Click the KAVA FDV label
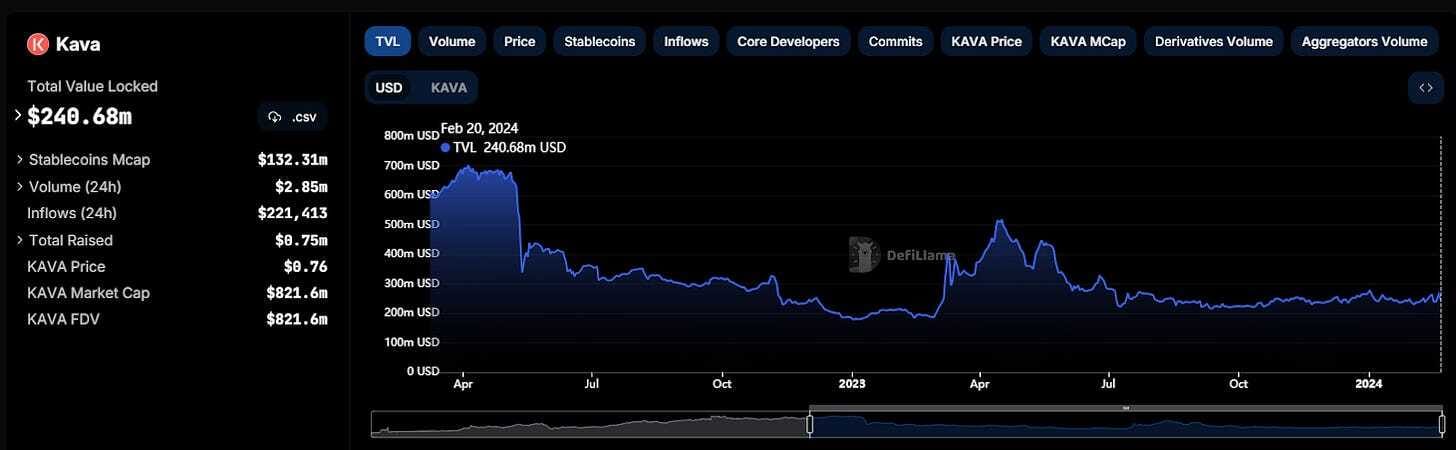Image resolution: width=1456 pixels, height=450 pixels. click(63, 320)
